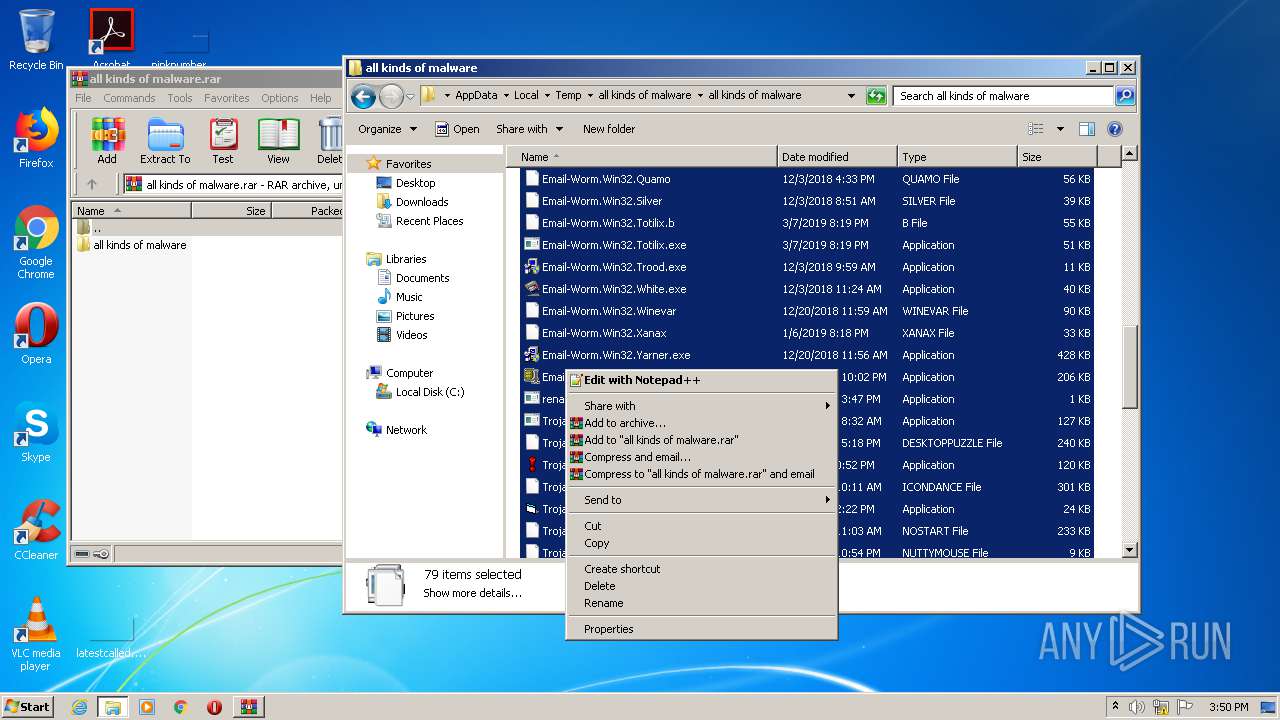Open the Start menu
The width and height of the screenshot is (1280, 720).
[x=28, y=707]
